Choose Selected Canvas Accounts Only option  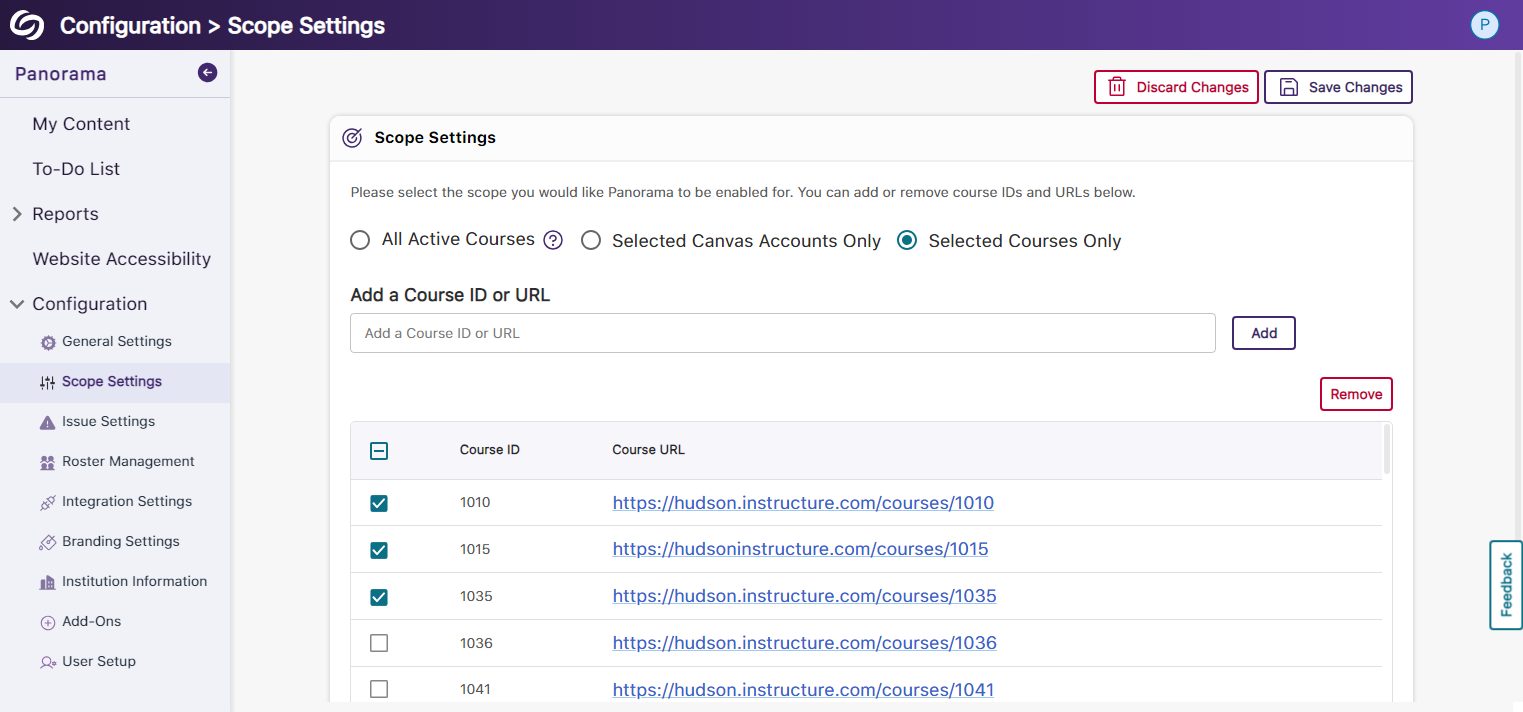[591, 241]
